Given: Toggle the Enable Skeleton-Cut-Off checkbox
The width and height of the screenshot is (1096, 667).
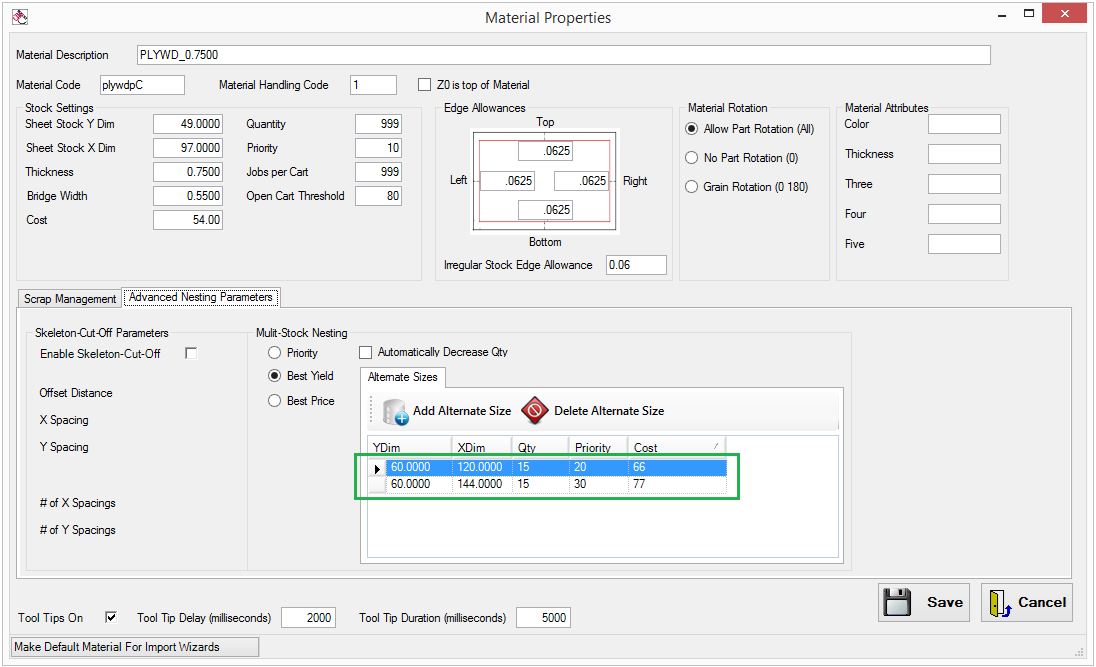Looking at the screenshot, I should [191, 354].
